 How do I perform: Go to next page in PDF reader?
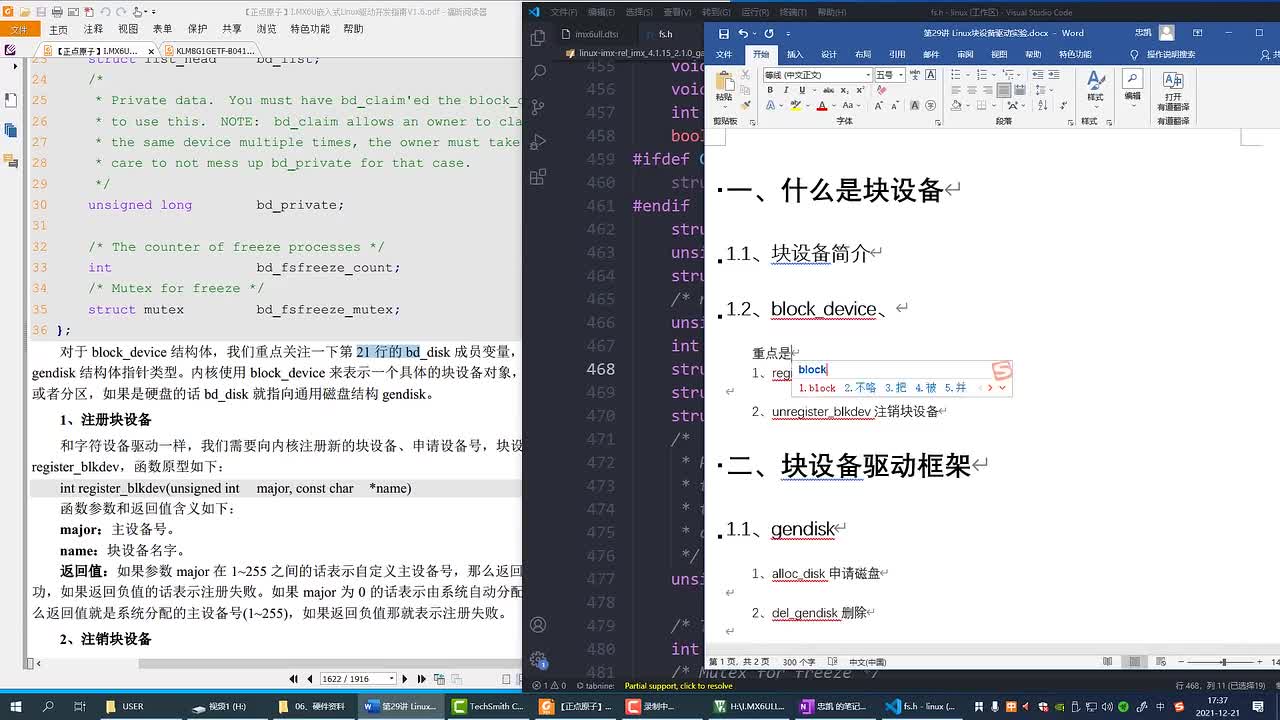[406, 679]
